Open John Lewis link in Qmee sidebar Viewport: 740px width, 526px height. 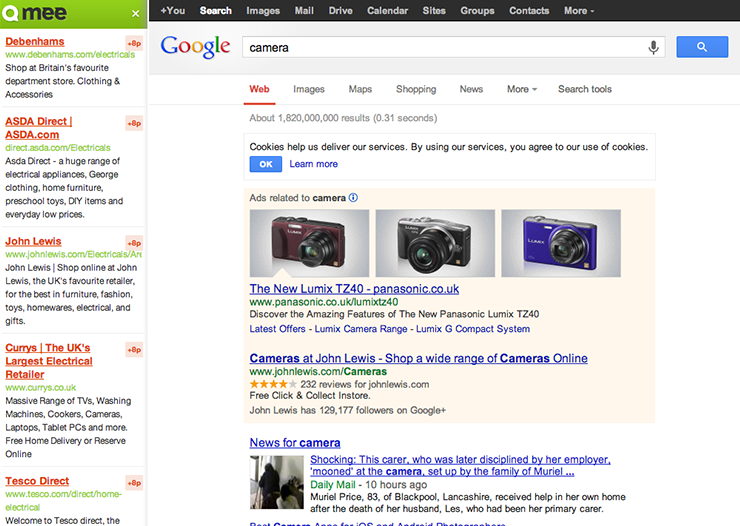34,242
